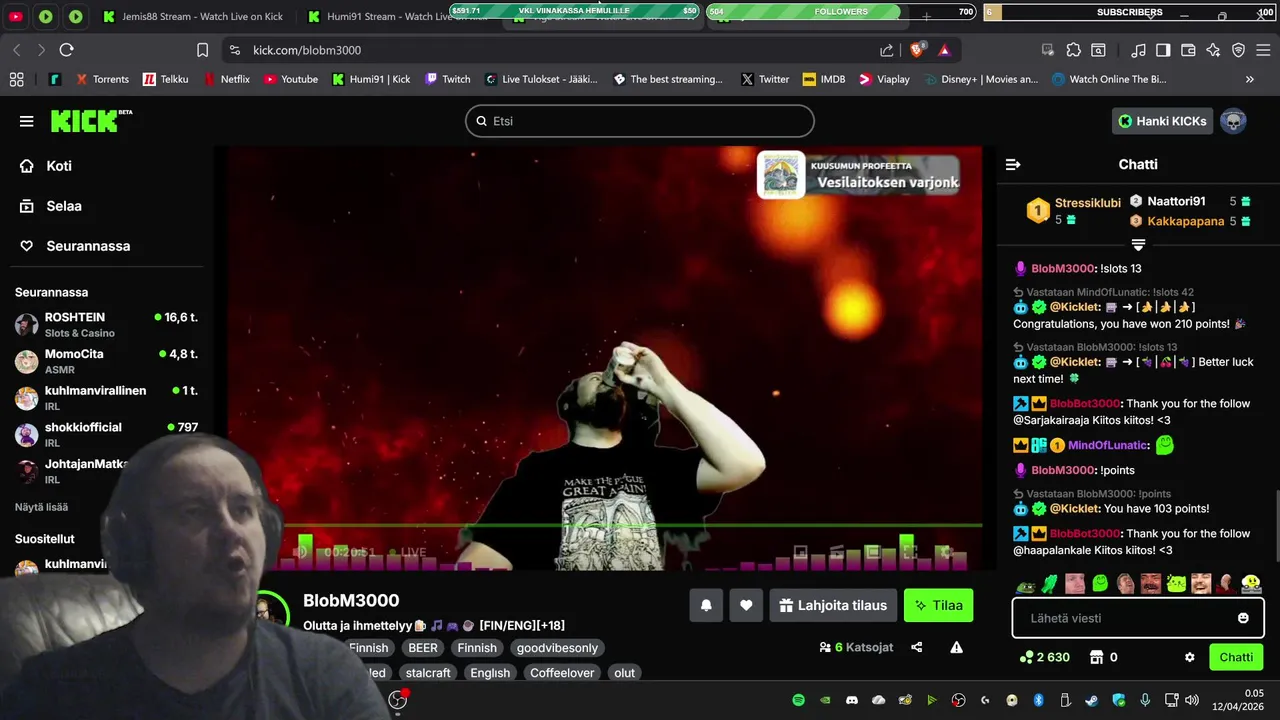Open the Kuusumun Profeetta song overlay
This screenshot has width=1280, height=720.
click(858, 175)
